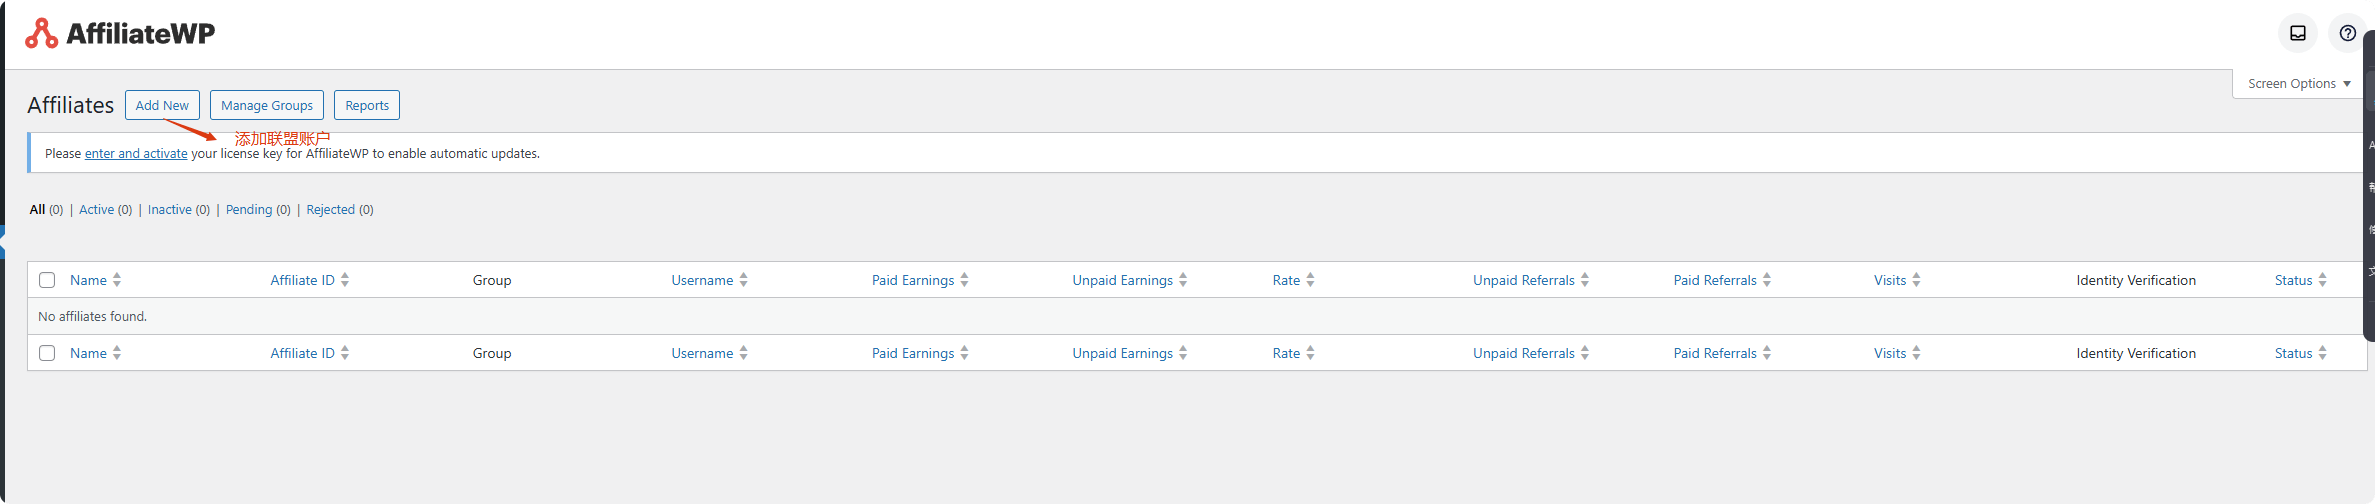Open the Reports button
2375x504 pixels.
pyautogui.click(x=367, y=105)
